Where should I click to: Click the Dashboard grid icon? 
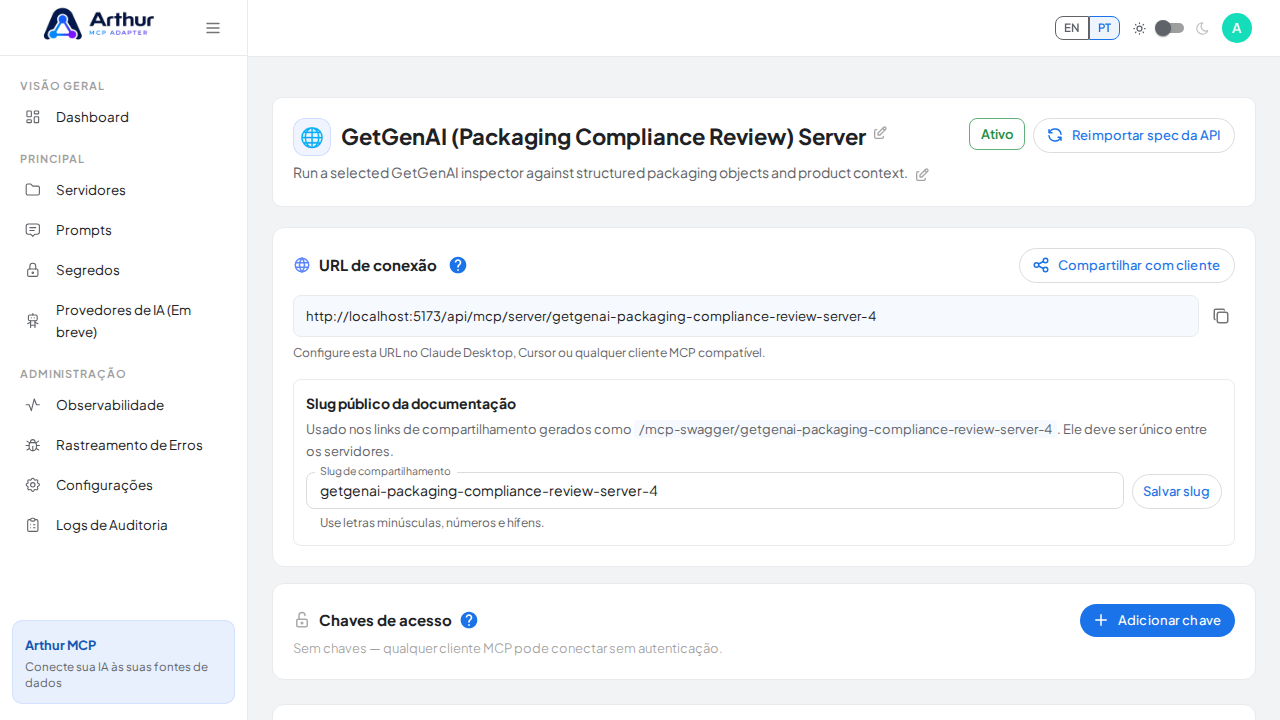point(33,117)
